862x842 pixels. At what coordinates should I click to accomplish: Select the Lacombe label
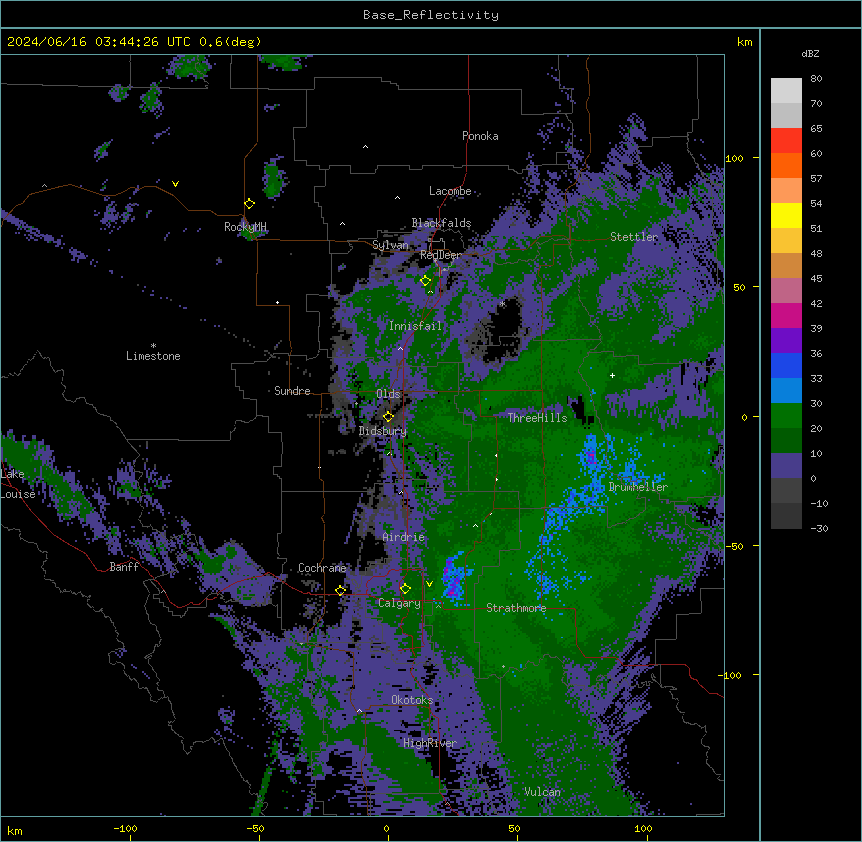click(450, 191)
